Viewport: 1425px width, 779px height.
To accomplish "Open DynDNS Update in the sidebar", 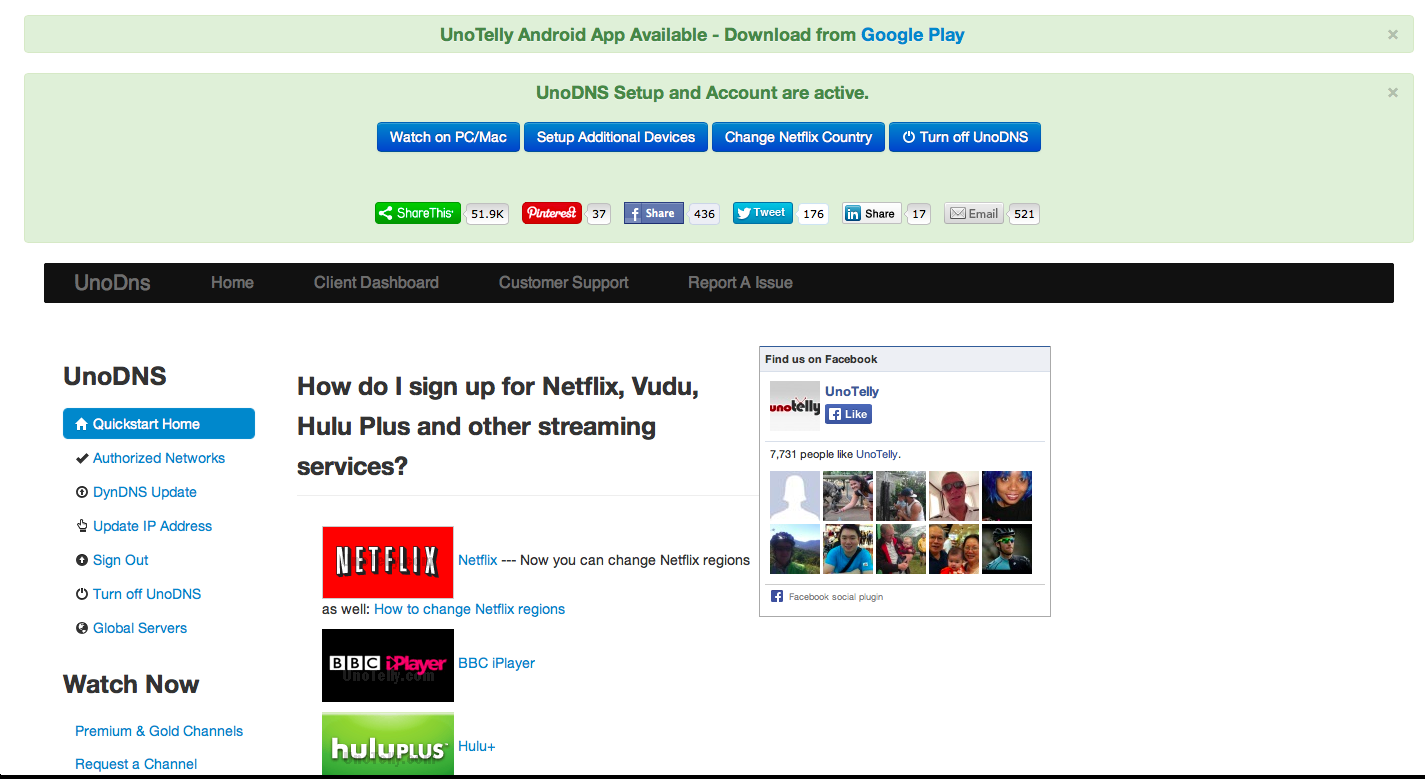I will 145,492.
